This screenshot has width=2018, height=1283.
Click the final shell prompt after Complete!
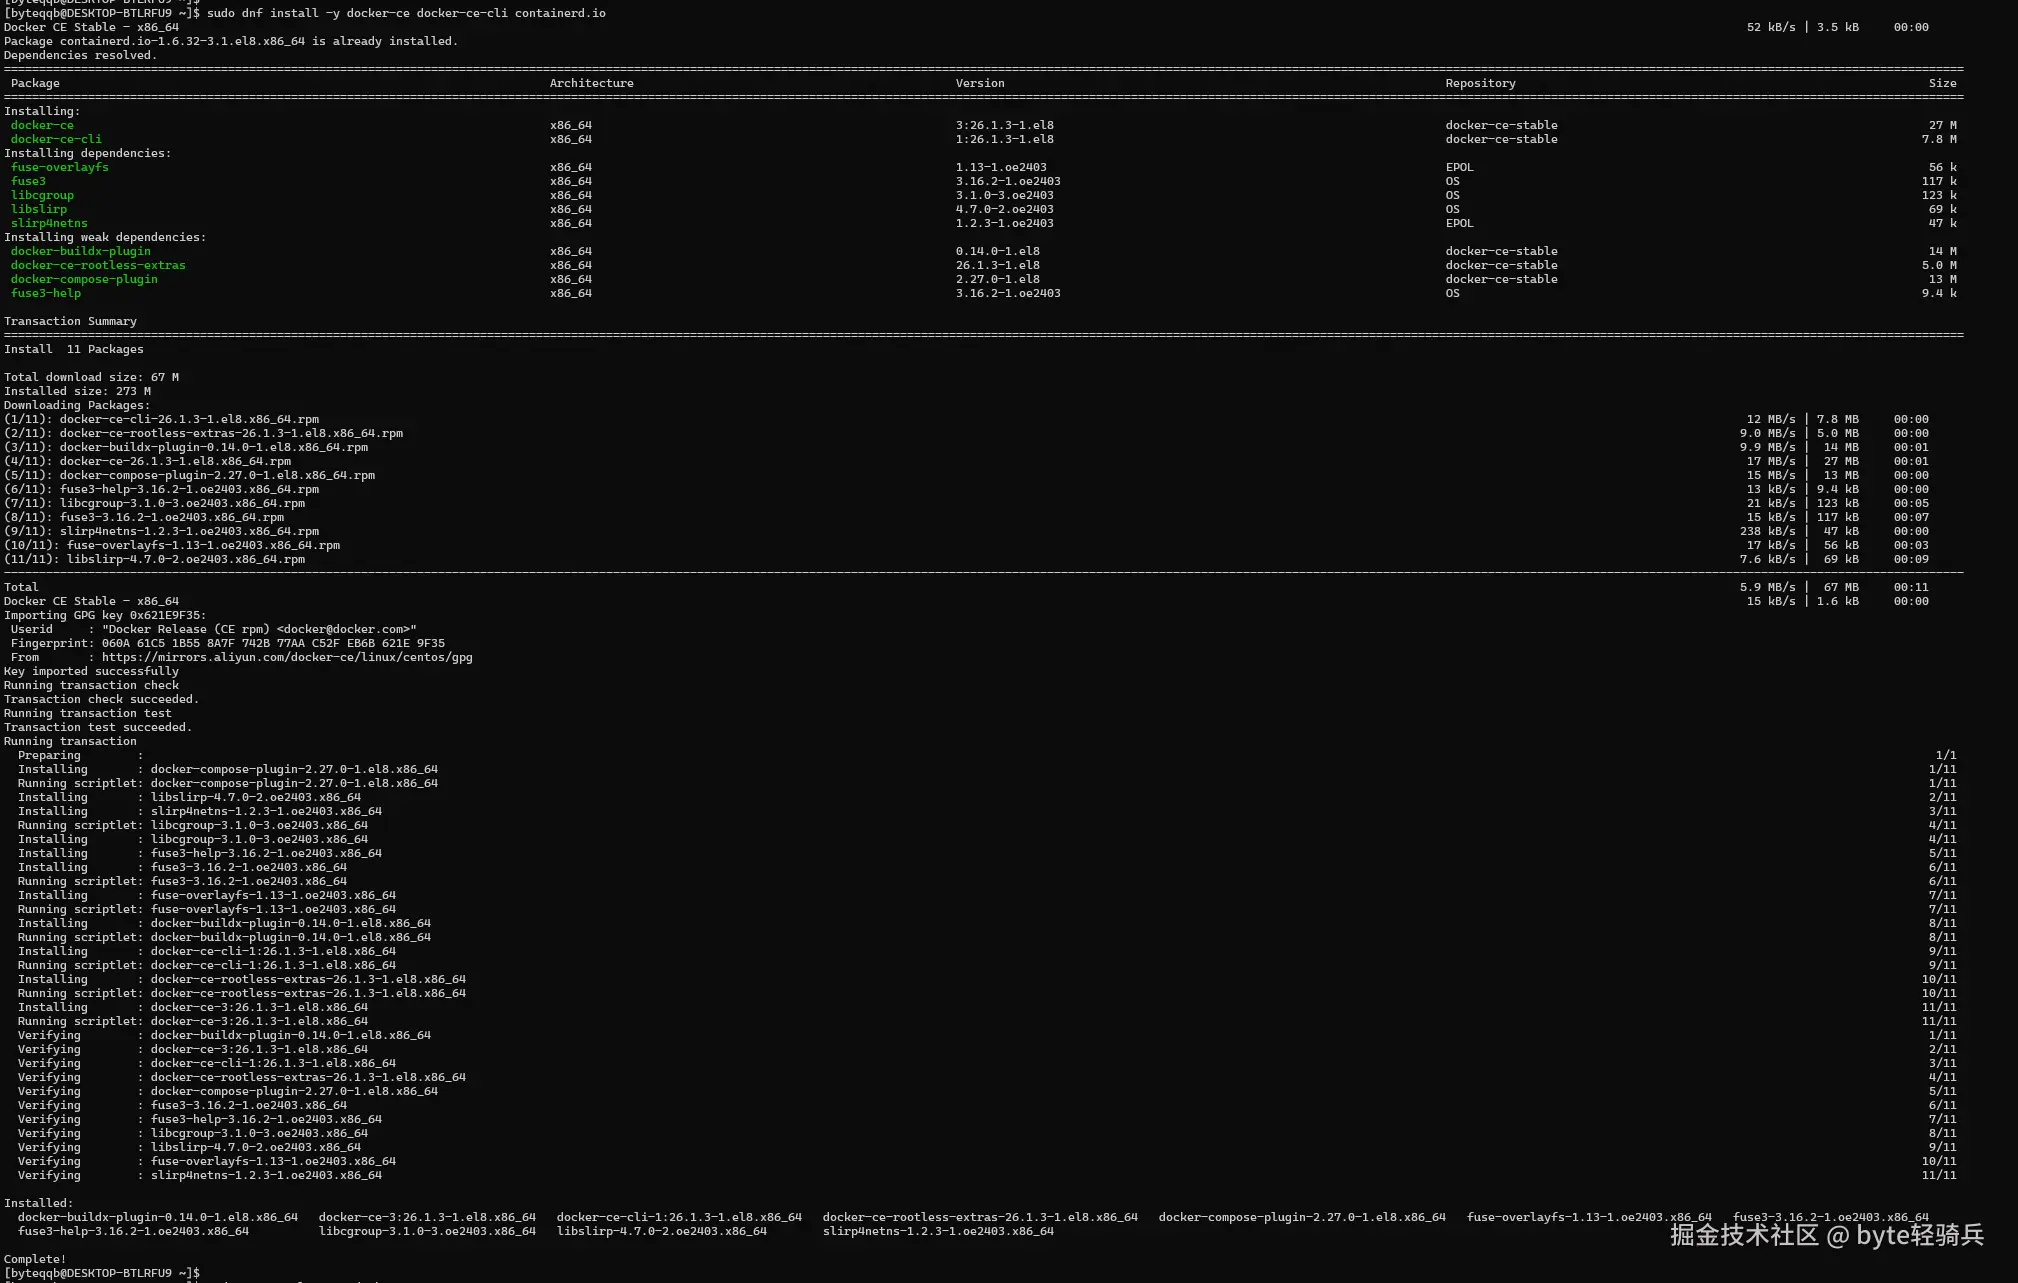102,1273
